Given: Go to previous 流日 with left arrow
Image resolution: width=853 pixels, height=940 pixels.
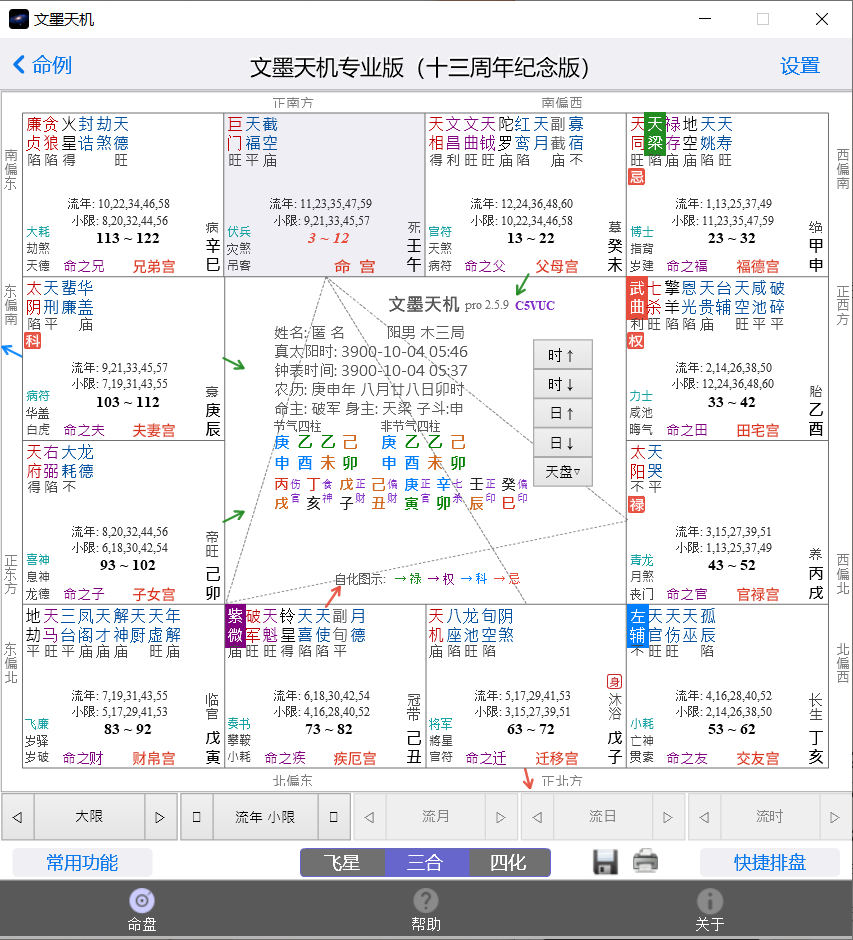Looking at the screenshot, I should 537,817.
